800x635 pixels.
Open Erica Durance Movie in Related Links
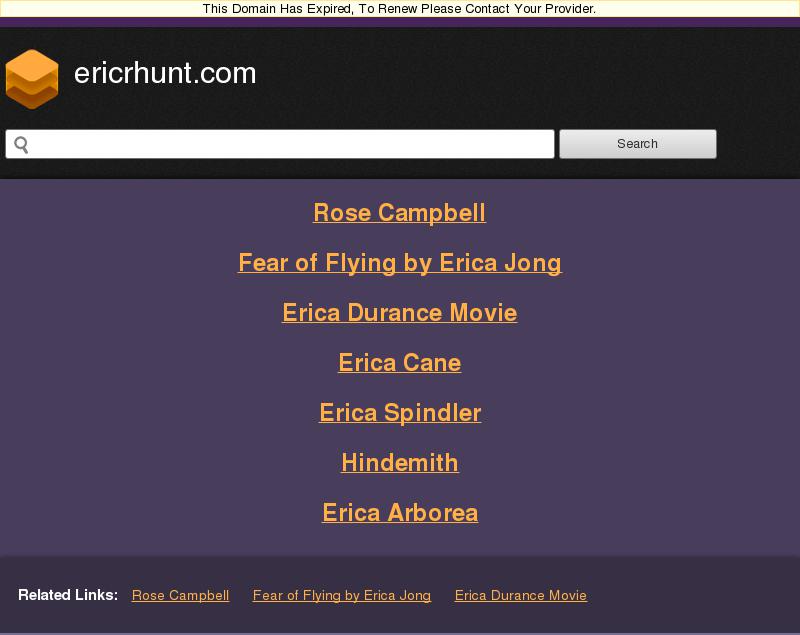[520, 595]
